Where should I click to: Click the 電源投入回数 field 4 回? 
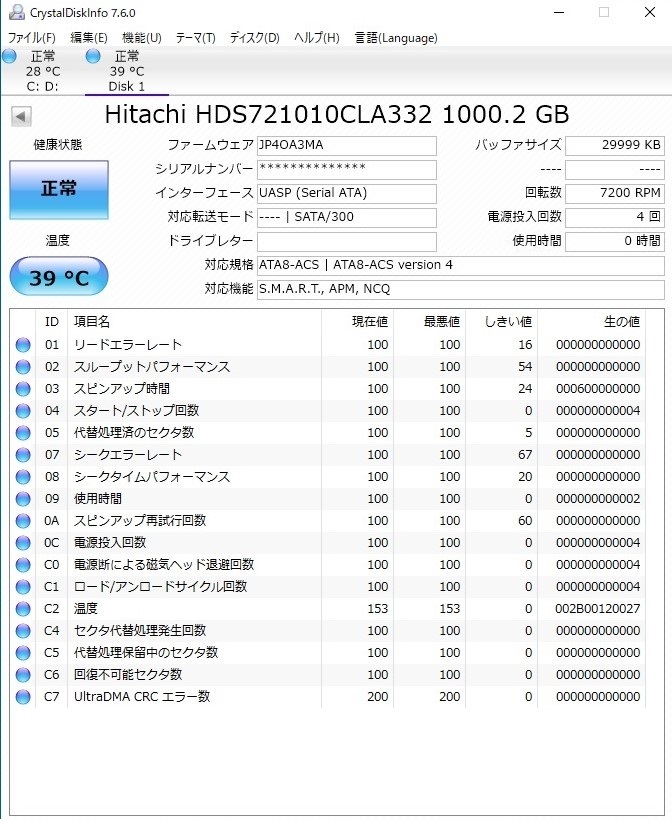[x=615, y=217]
